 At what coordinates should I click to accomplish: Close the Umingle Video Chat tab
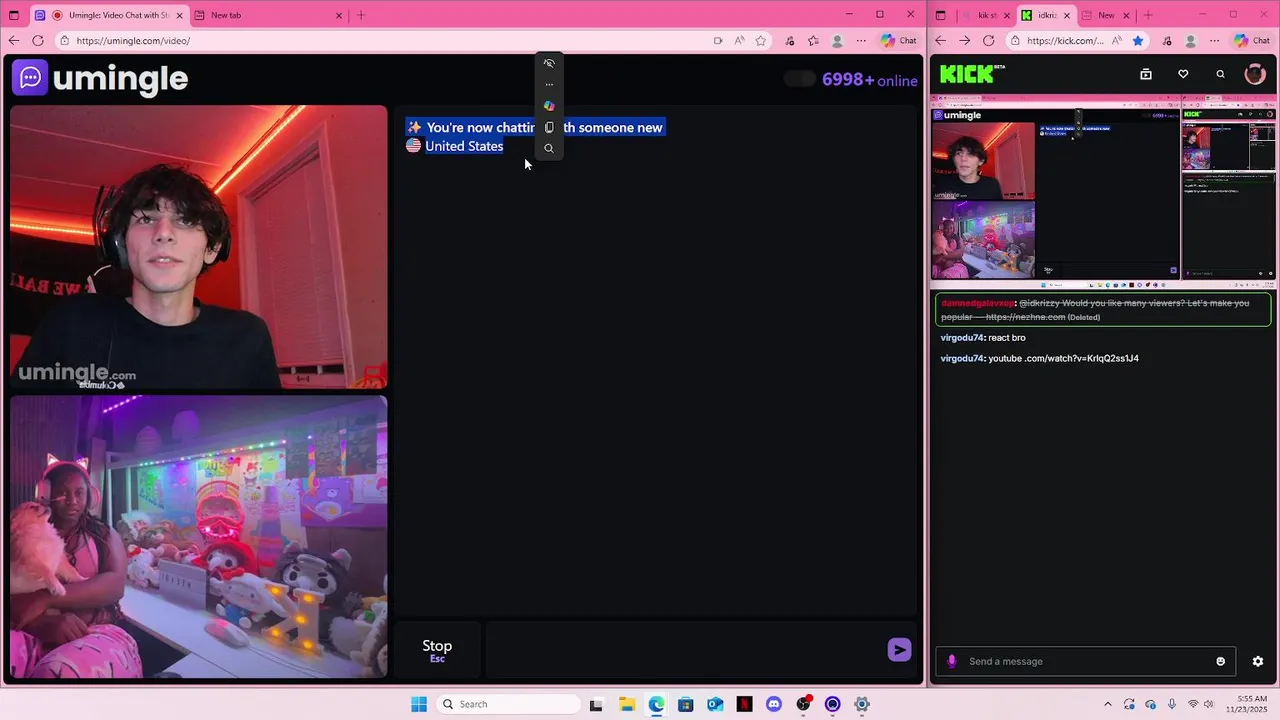pyautogui.click(x=179, y=15)
